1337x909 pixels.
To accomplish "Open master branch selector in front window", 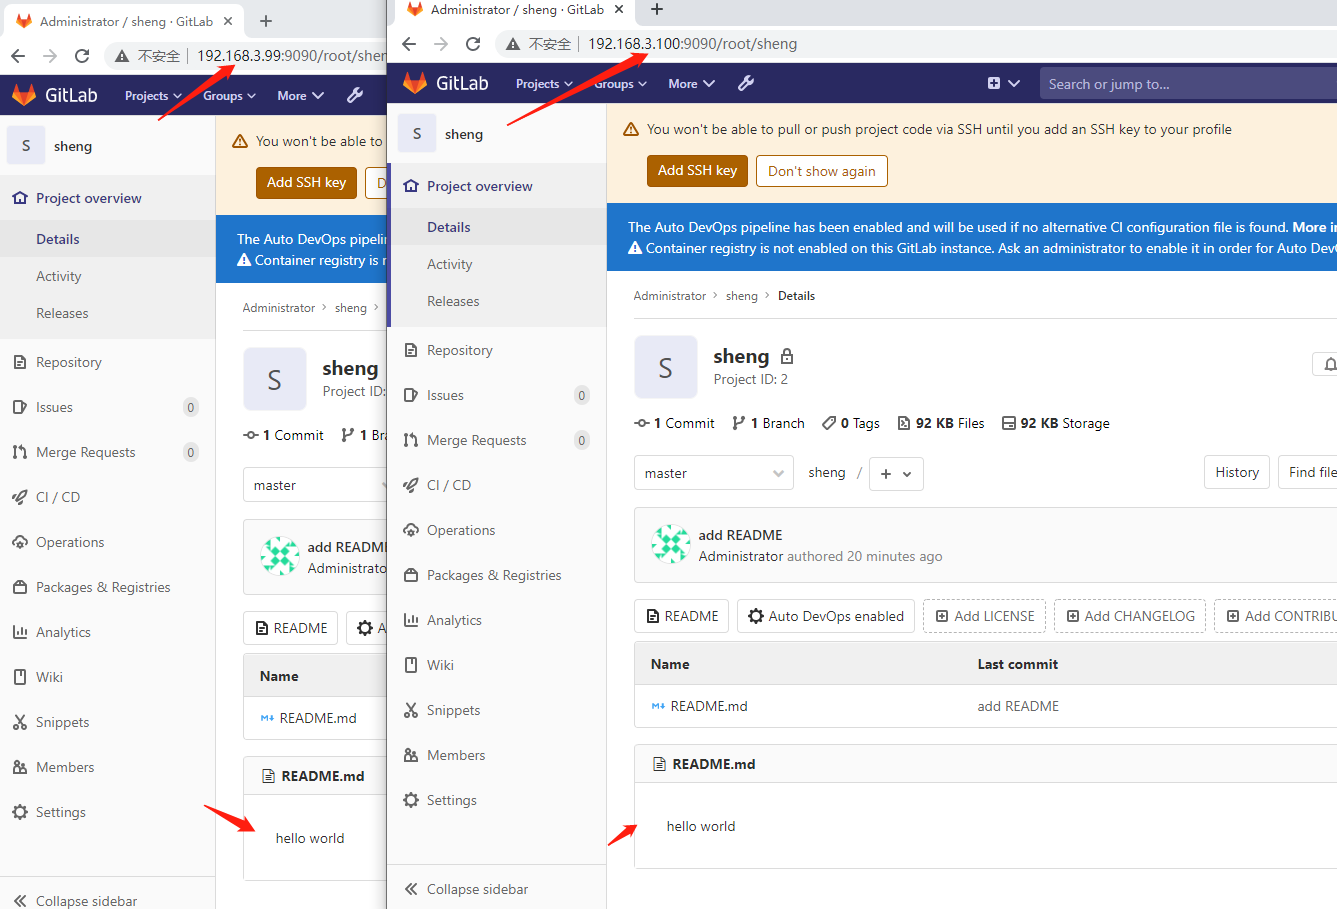I will click(714, 473).
